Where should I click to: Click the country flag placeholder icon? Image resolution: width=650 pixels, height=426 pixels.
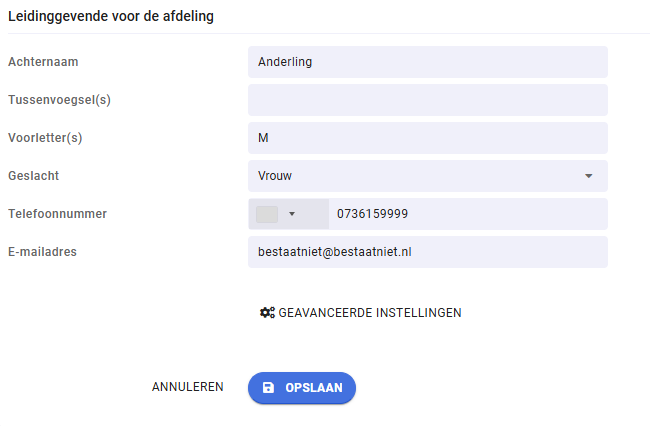click(267, 214)
